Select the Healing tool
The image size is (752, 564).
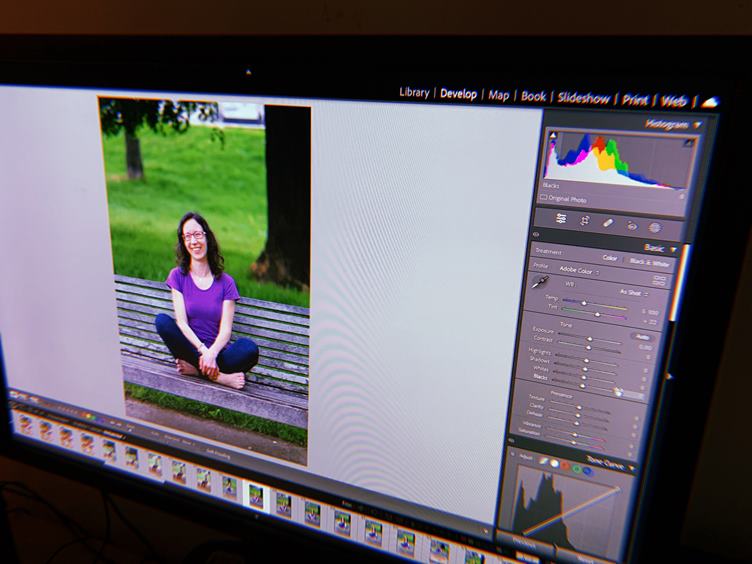pos(608,223)
